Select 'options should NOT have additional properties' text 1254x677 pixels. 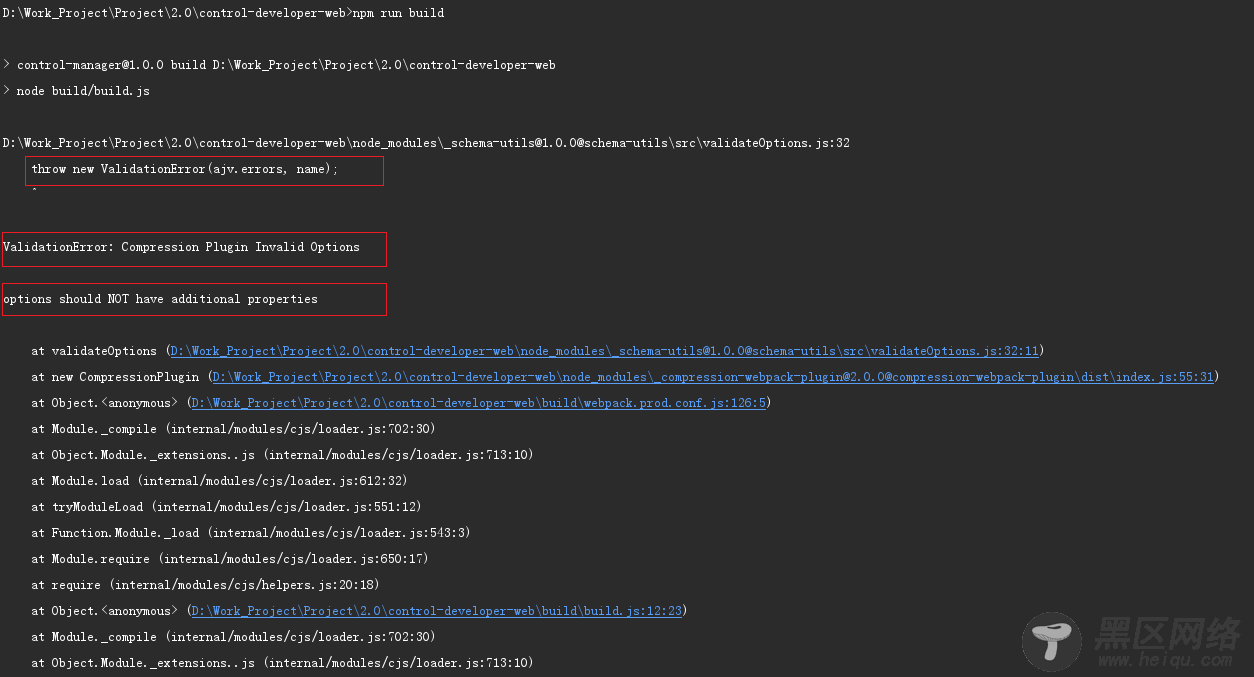[160, 299]
